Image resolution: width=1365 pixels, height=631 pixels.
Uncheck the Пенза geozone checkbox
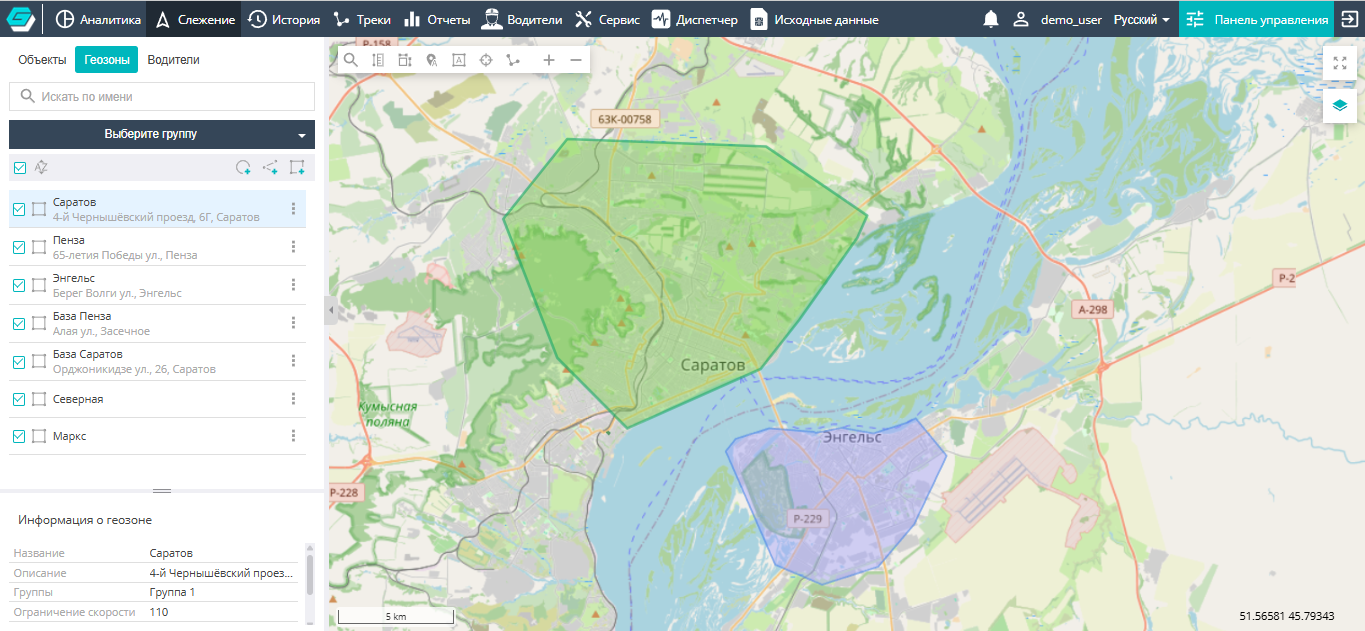tap(19, 247)
